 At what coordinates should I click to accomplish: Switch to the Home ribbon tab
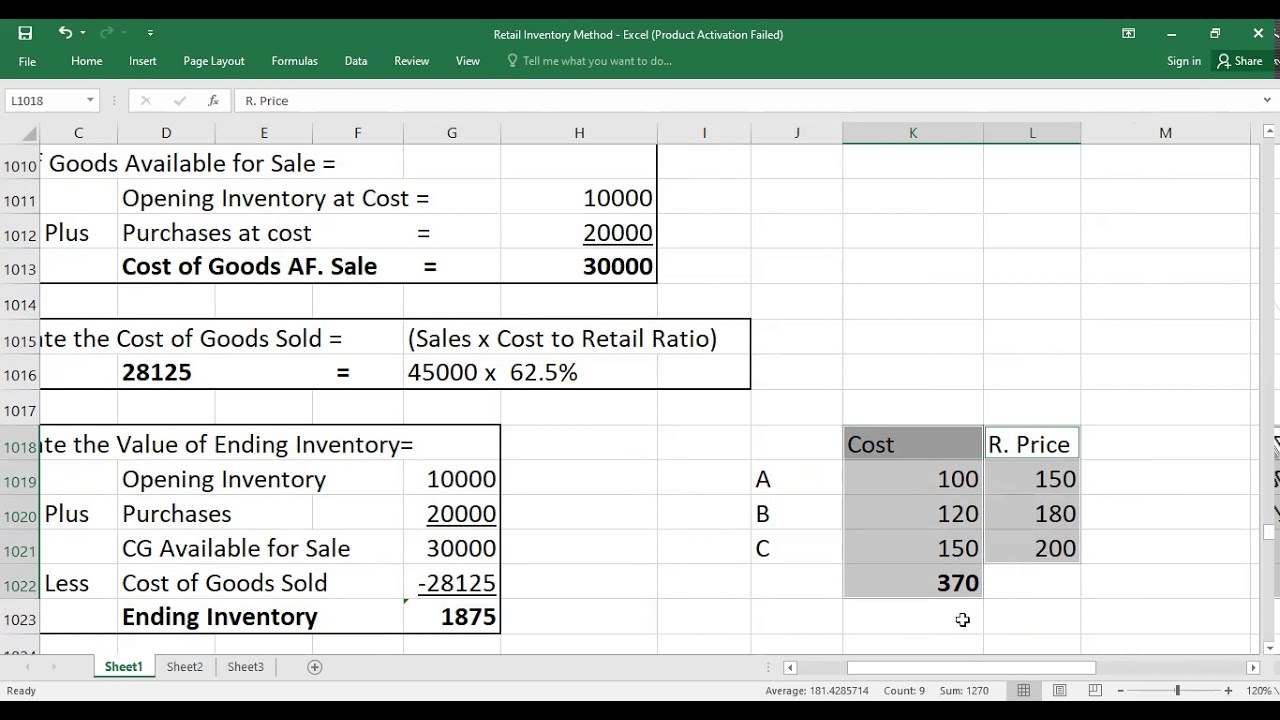[87, 61]
